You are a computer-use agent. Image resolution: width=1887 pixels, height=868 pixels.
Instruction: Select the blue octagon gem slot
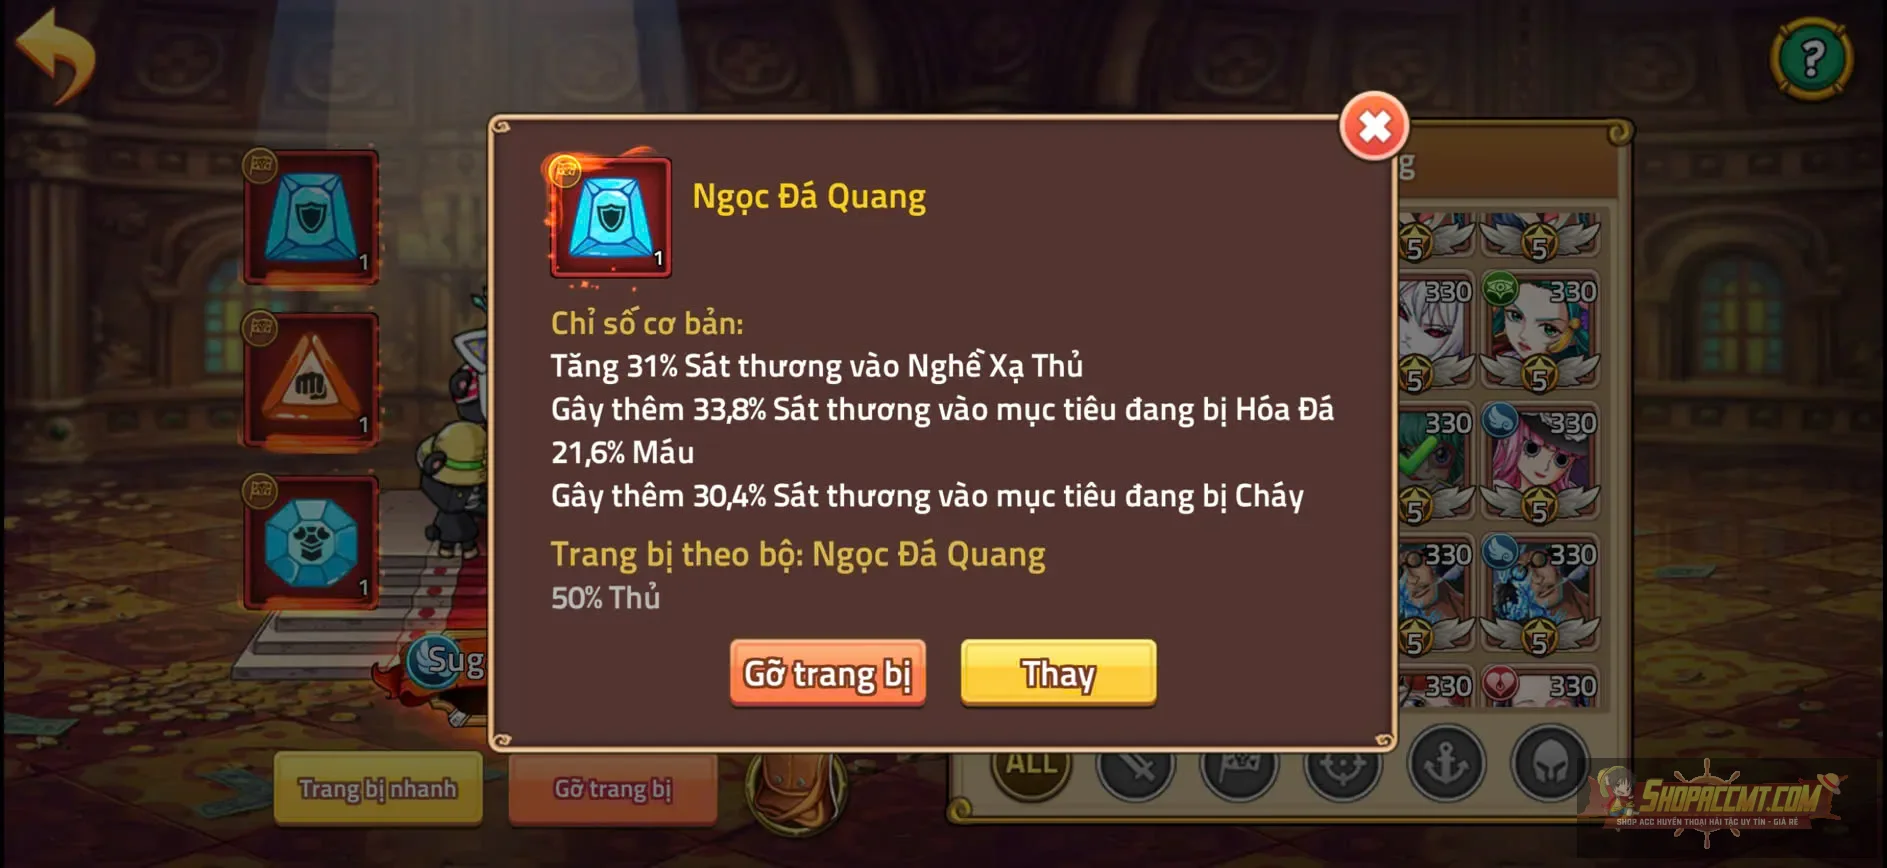click(311, 542)
